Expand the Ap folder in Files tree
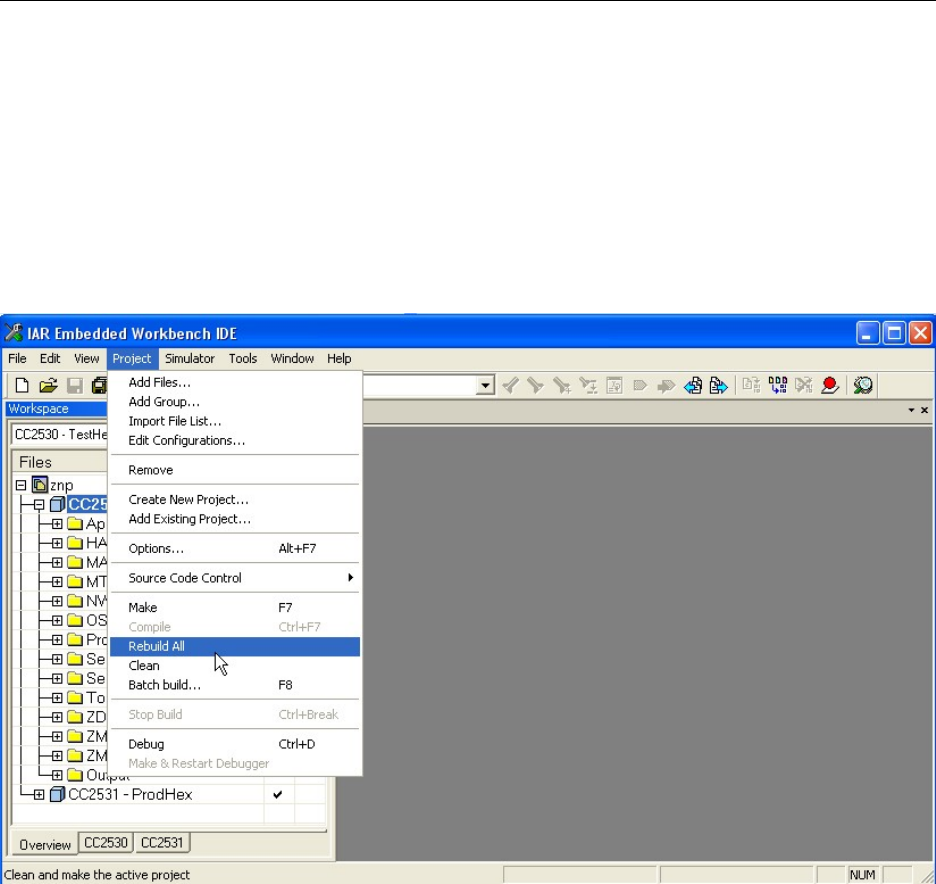936x884 pixels. (x=57, y=523)
